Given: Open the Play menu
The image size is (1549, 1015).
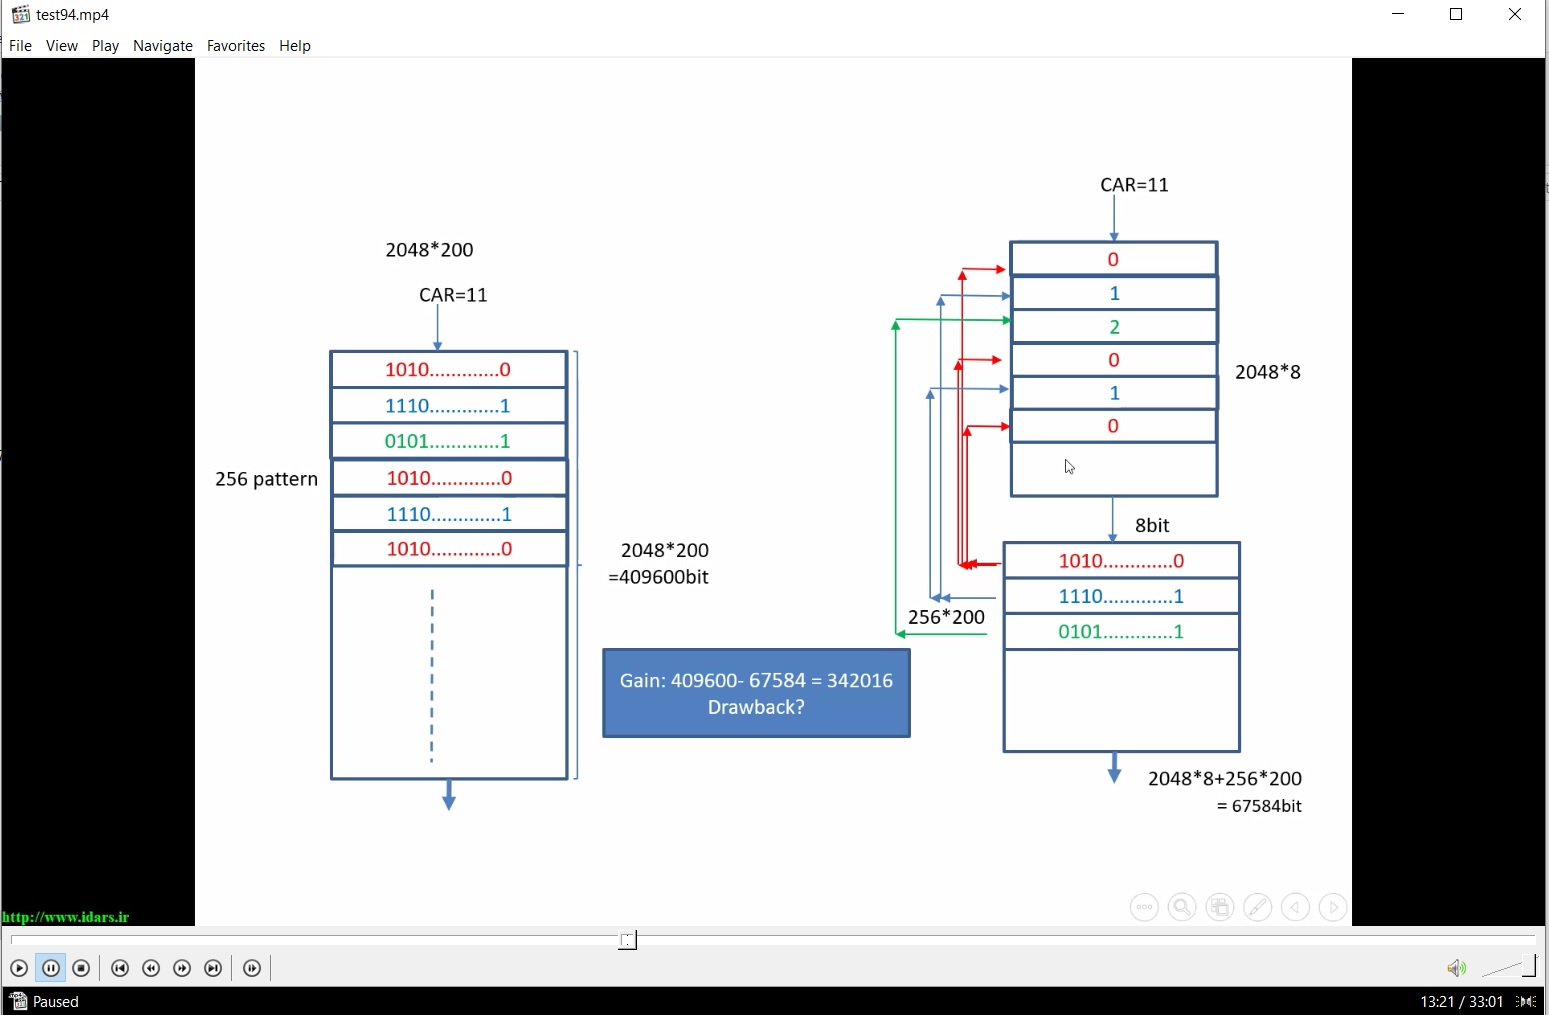Looking at the screenshot, I should tap(105, 46).
